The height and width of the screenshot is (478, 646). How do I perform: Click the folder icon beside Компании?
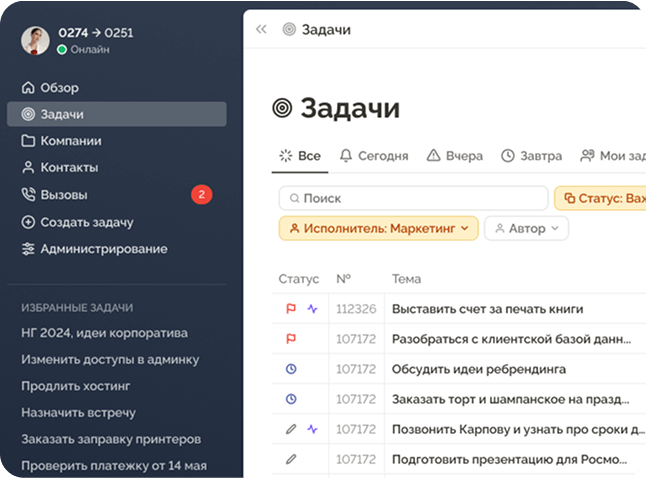click(28, 141)
